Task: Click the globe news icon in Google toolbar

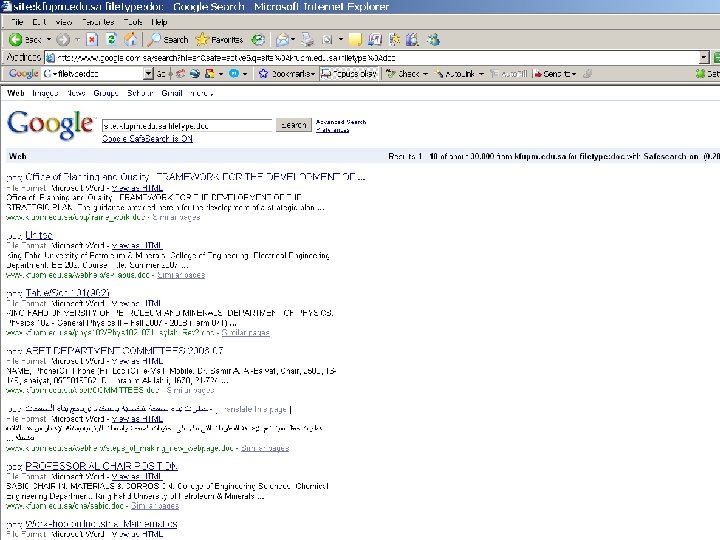Action: pyautogui.click(x=195, y=73)
